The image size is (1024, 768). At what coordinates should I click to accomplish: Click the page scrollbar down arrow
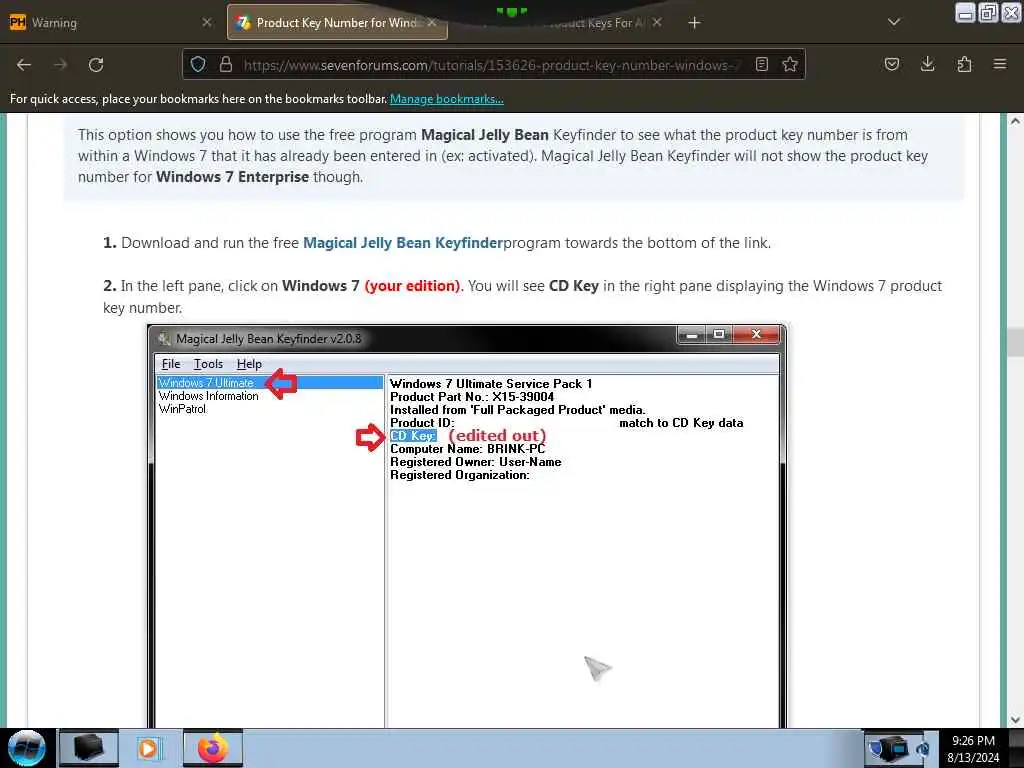coord(1015,720)
